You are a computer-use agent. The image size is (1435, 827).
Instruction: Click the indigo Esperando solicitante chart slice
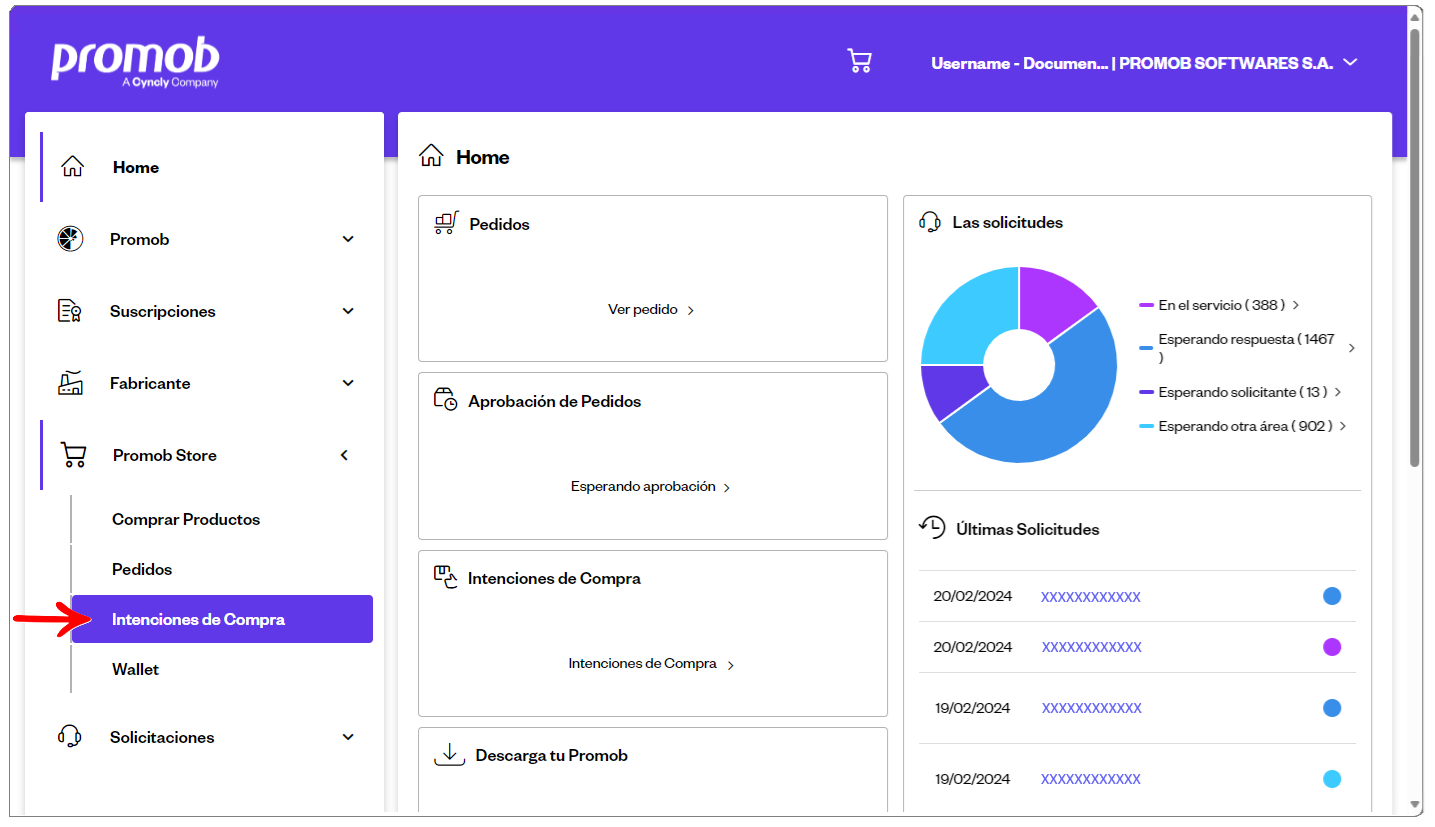coord(950,388)
